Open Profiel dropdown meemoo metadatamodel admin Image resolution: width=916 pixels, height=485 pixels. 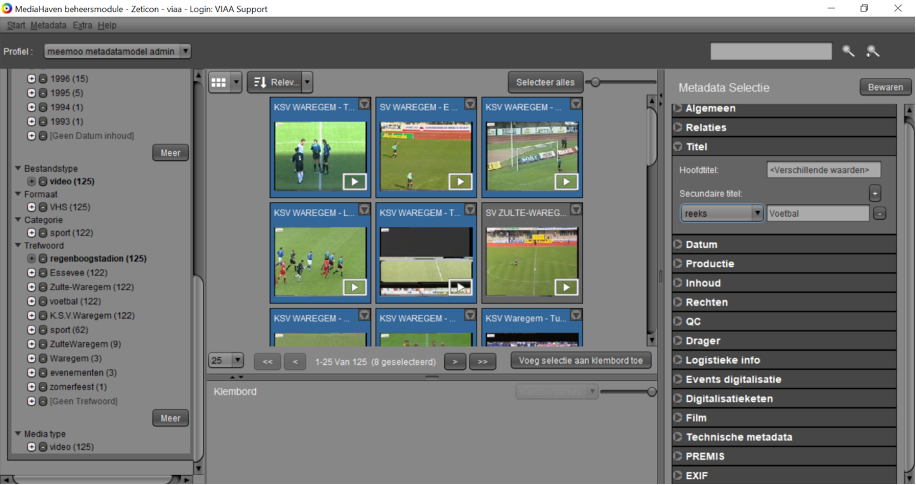tap(117, 51)
